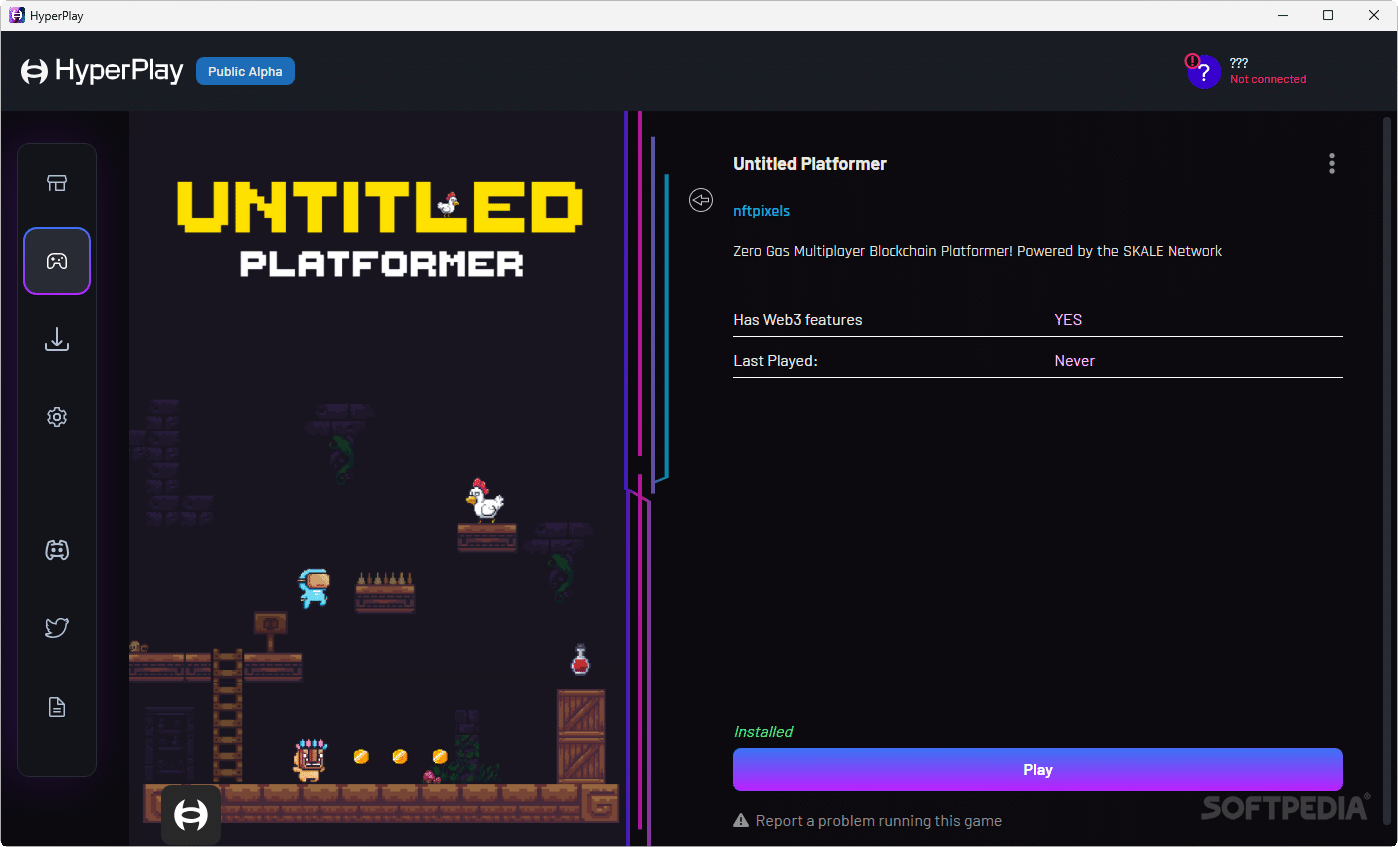This screenshot has height=847, width=1398.
Task: Open the Settings gear icon
Action: (x=57, y=417)
